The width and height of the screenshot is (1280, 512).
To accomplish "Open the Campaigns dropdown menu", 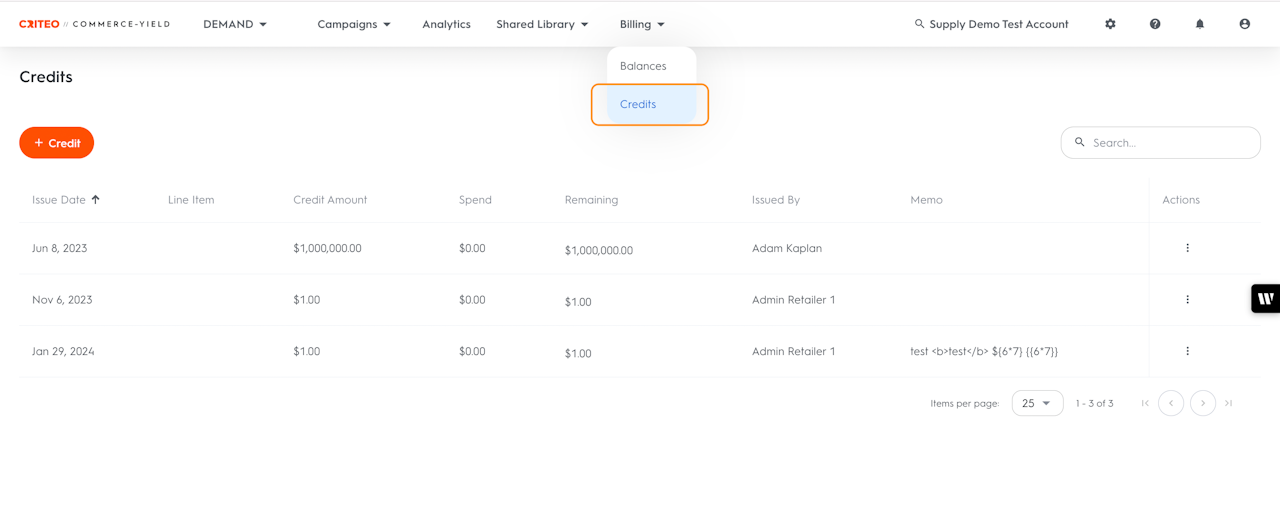I will [x=354, y=24].
